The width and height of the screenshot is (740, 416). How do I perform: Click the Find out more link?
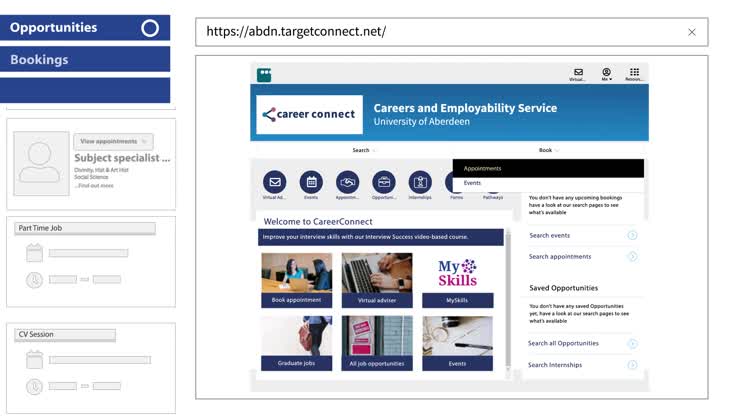[94, 186]
